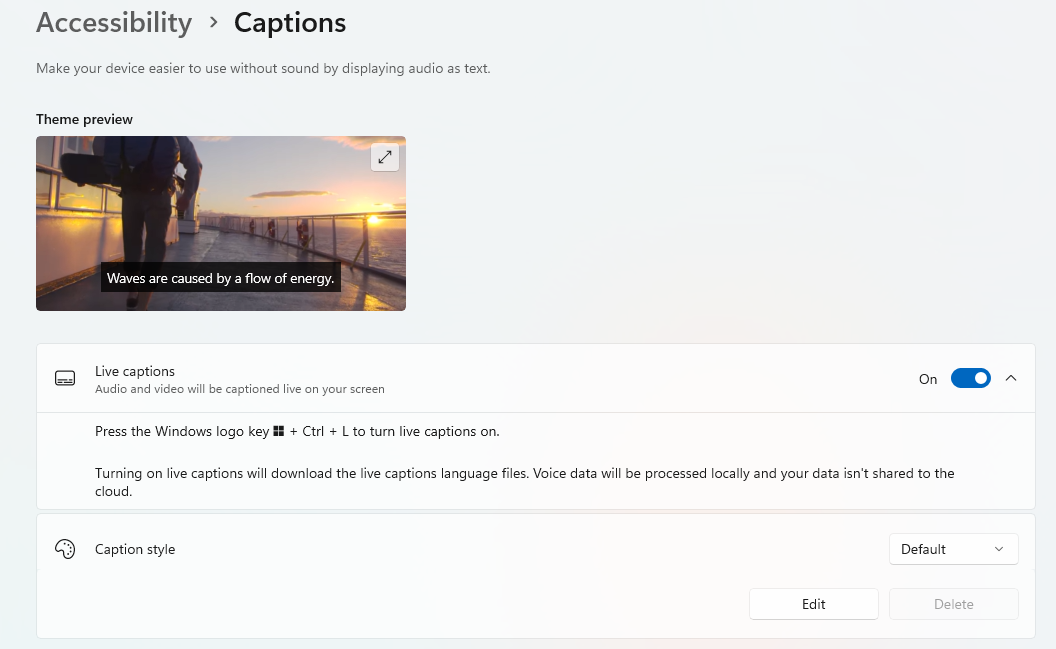Turn off the Live captions toggle

click(970, 378)
